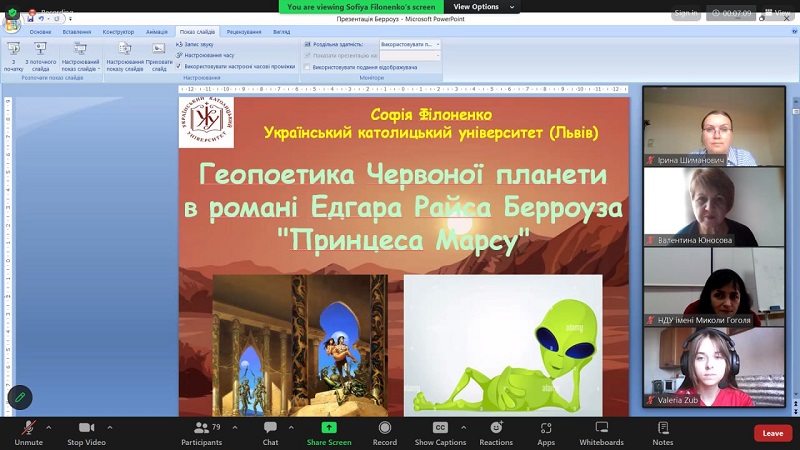Open the Office button in PowerPoint
Viewport: 800px width, 450px height.
(11, 24)
